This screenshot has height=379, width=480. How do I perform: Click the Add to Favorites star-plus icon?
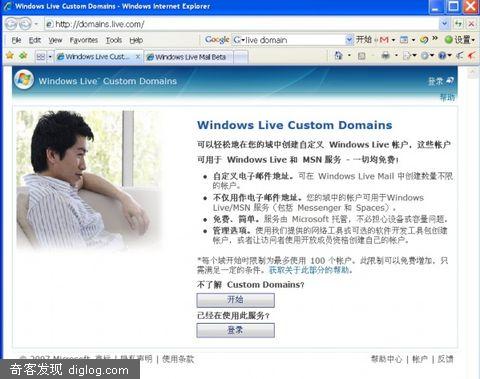click(x=23, y=56)
